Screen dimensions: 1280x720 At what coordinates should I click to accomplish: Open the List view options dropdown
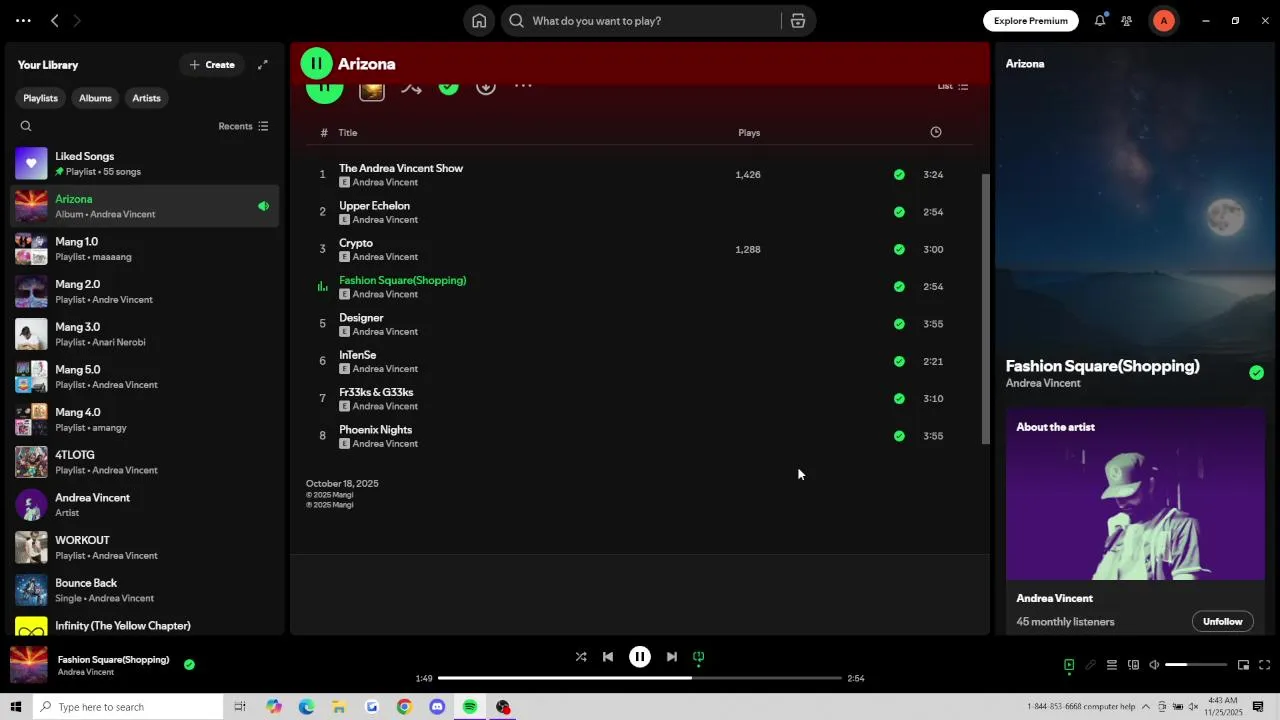tap(952, 87)
